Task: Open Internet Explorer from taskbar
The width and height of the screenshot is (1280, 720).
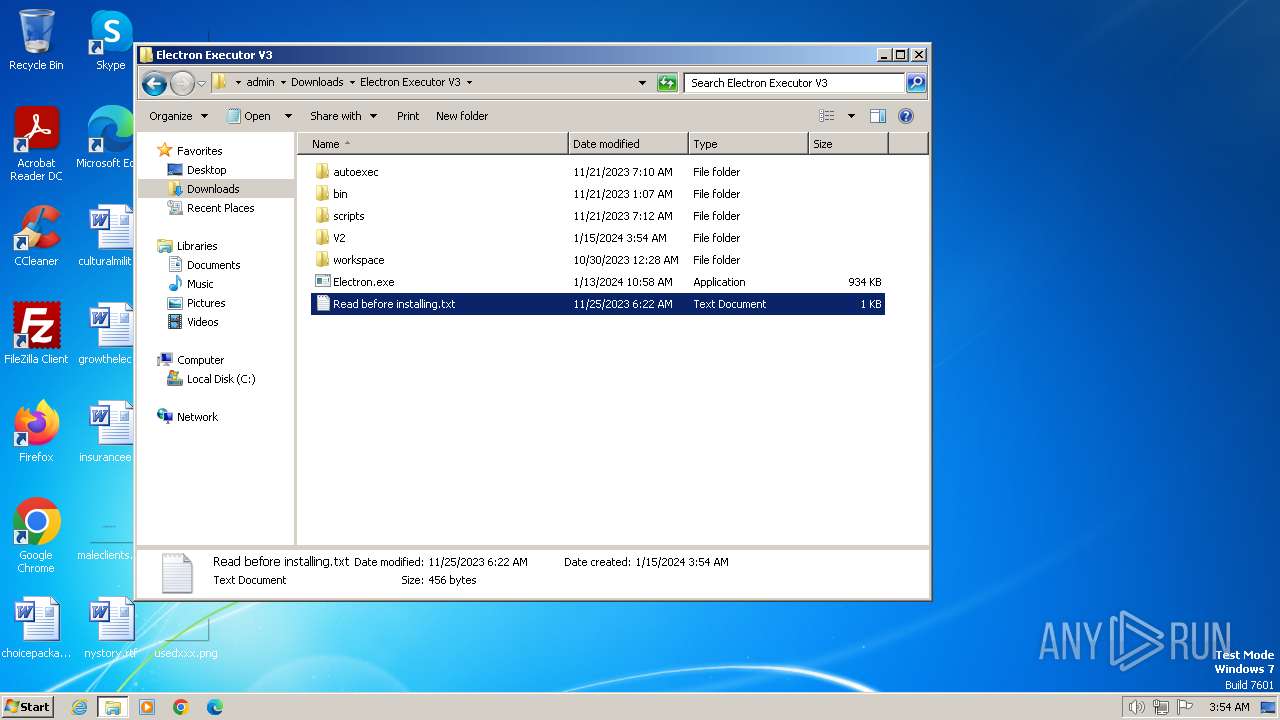Action: click(x=79, y=707)
